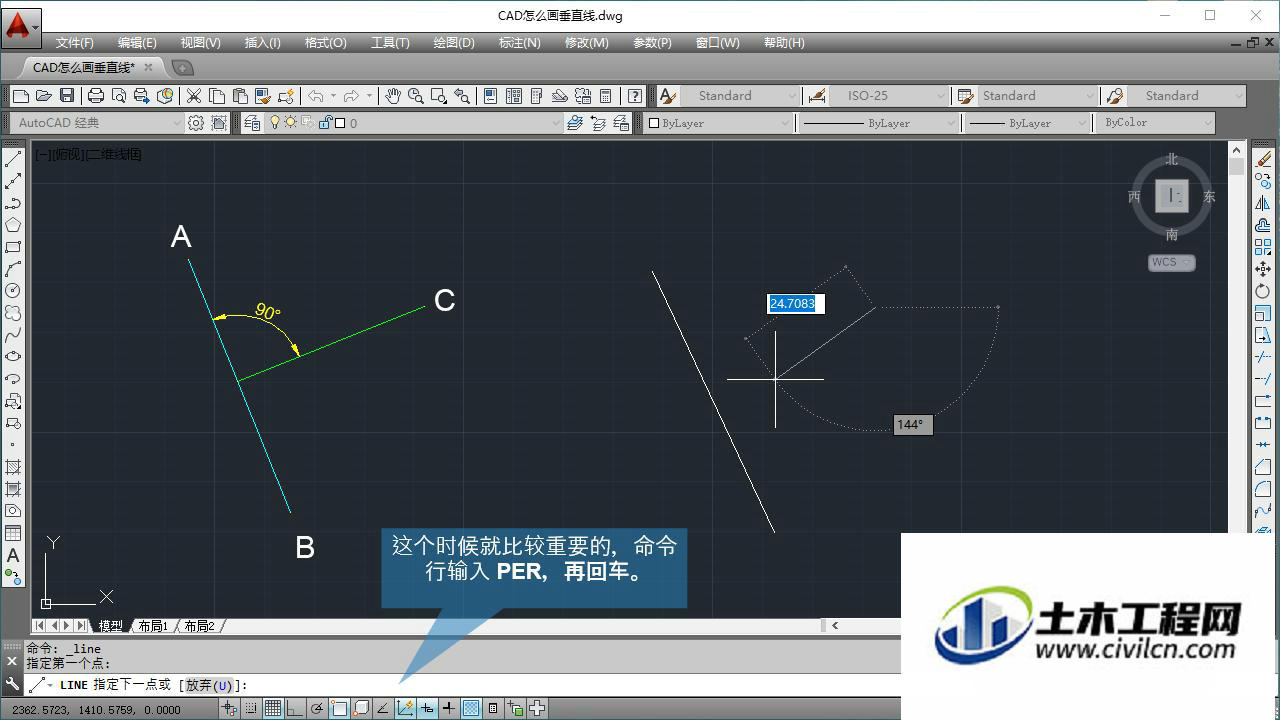Click the Trim tool icon

pyautogui.click(x=1263, y=357)
